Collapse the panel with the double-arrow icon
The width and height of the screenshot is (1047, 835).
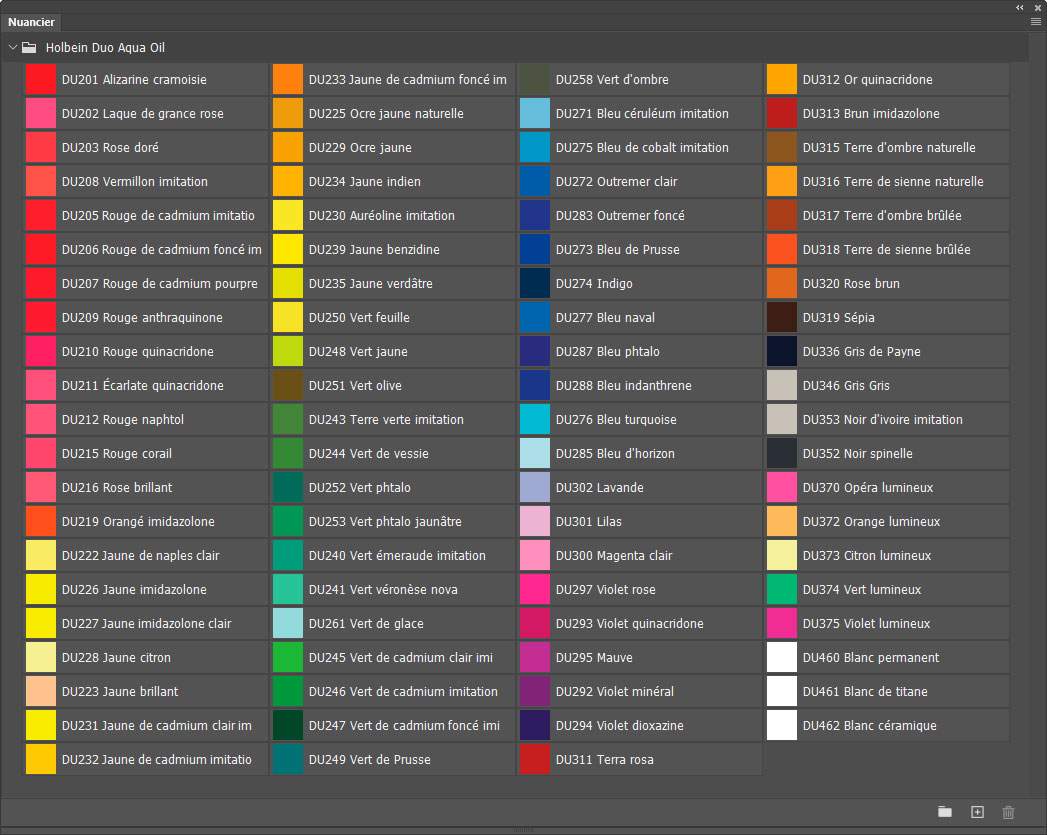tap(1020, 7)
